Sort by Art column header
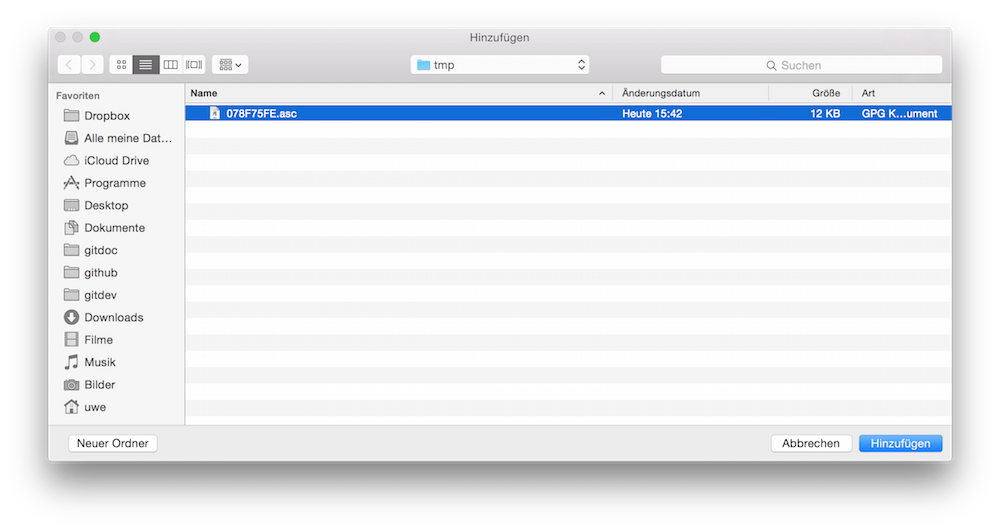The image size is (1000, 530). [x=902, y=93]
